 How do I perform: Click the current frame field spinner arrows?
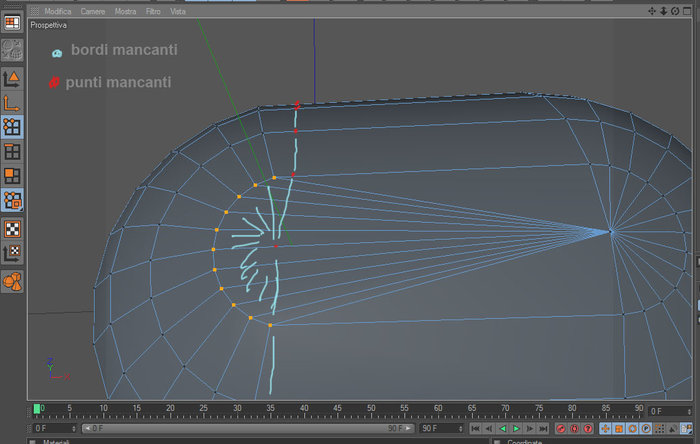click(x=689, y=411)
